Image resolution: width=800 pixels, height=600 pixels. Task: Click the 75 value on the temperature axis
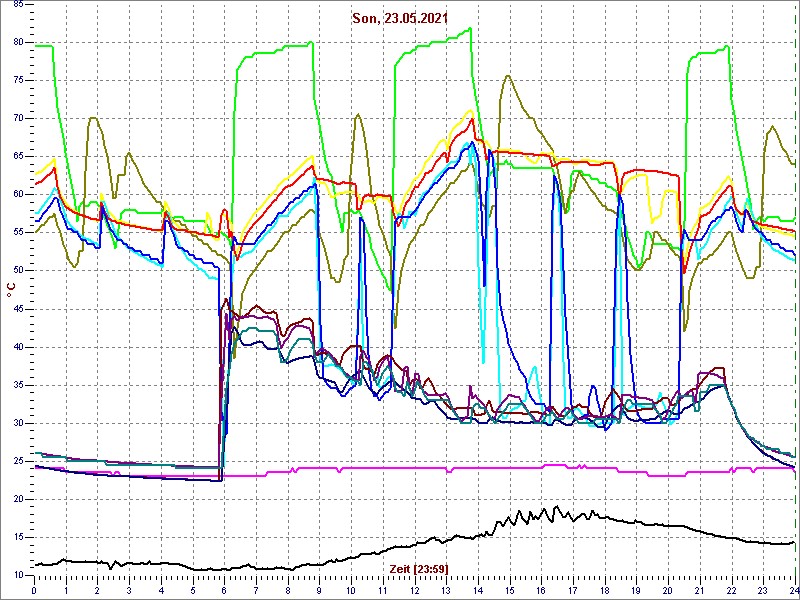tap(17, 81)
